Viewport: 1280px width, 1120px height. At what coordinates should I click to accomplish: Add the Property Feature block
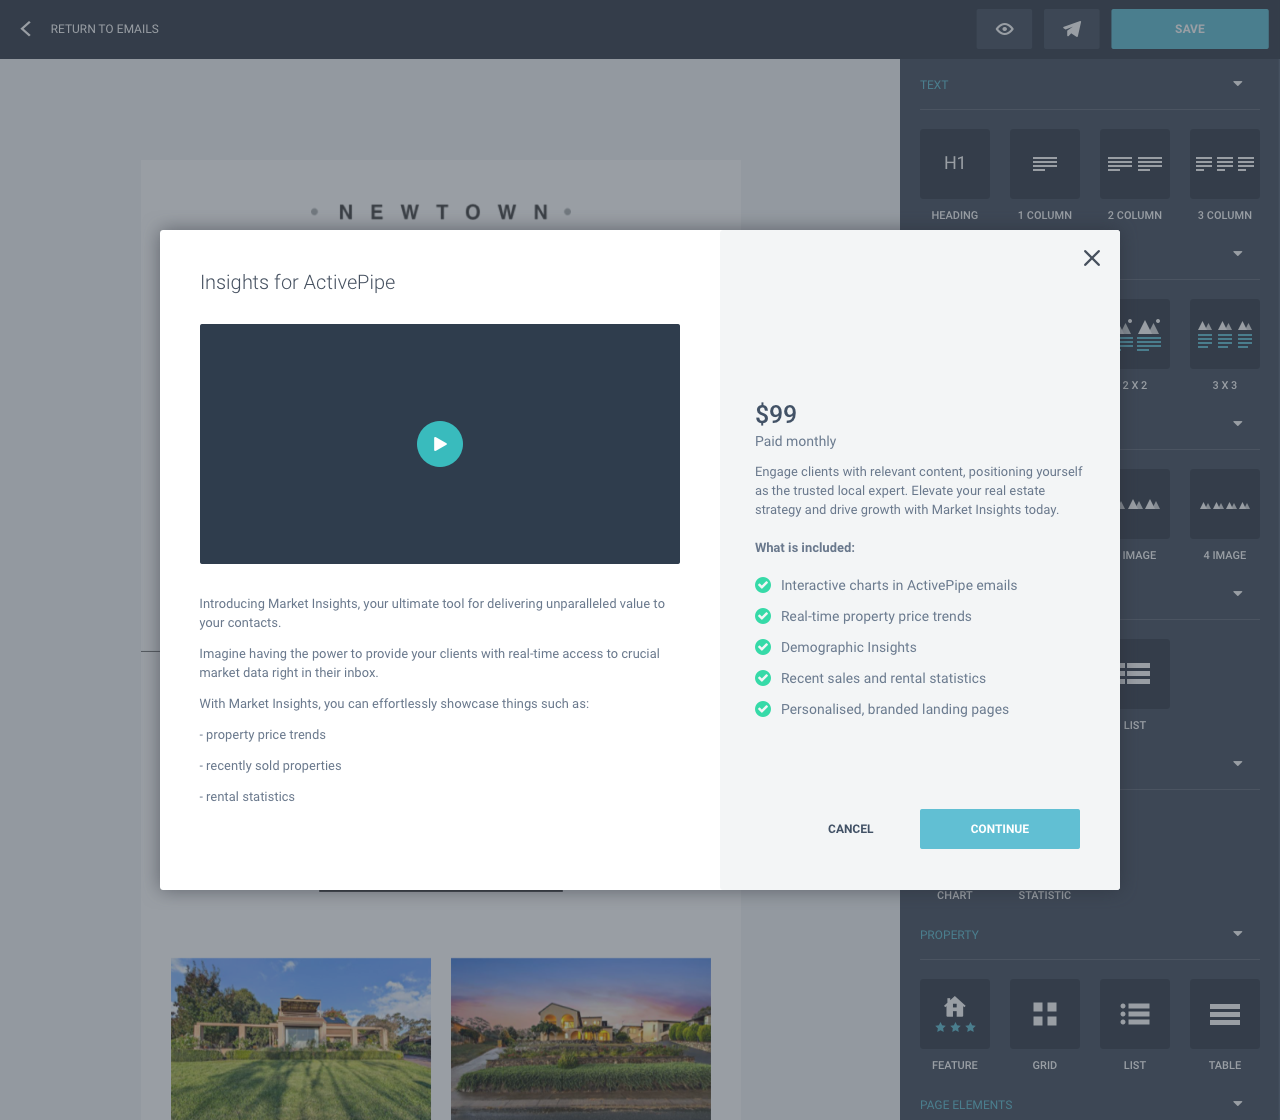[x=955, y=1014]
